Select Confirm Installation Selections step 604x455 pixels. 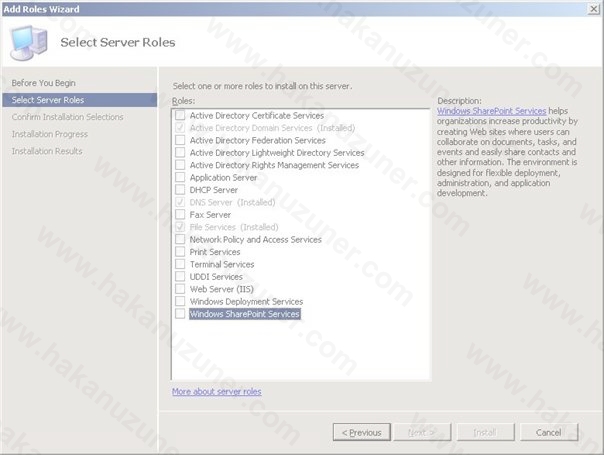(67, 117)
